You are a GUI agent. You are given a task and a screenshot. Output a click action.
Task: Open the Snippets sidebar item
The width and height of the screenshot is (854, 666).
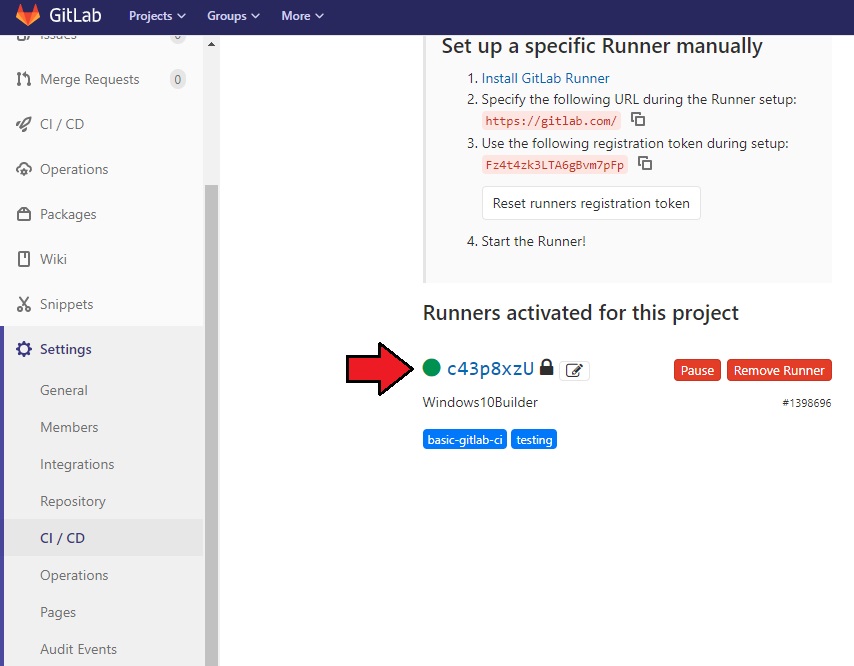[x=66, y=304]
